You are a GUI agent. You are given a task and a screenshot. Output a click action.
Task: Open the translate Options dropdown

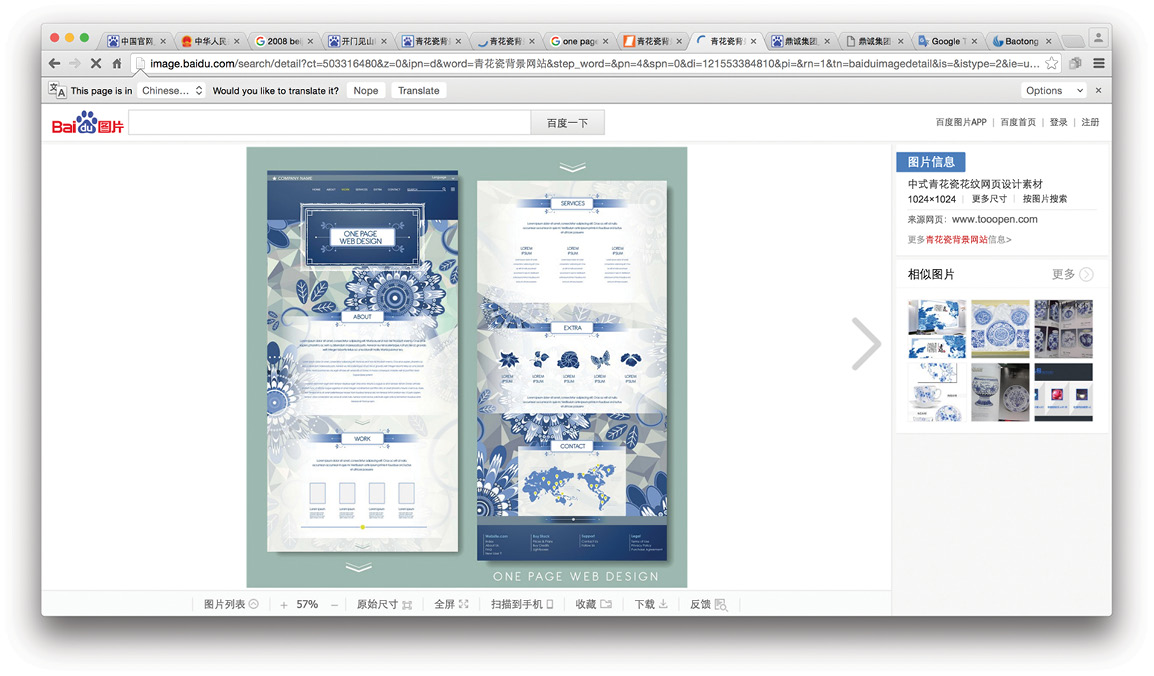(x=1054, y=90)
